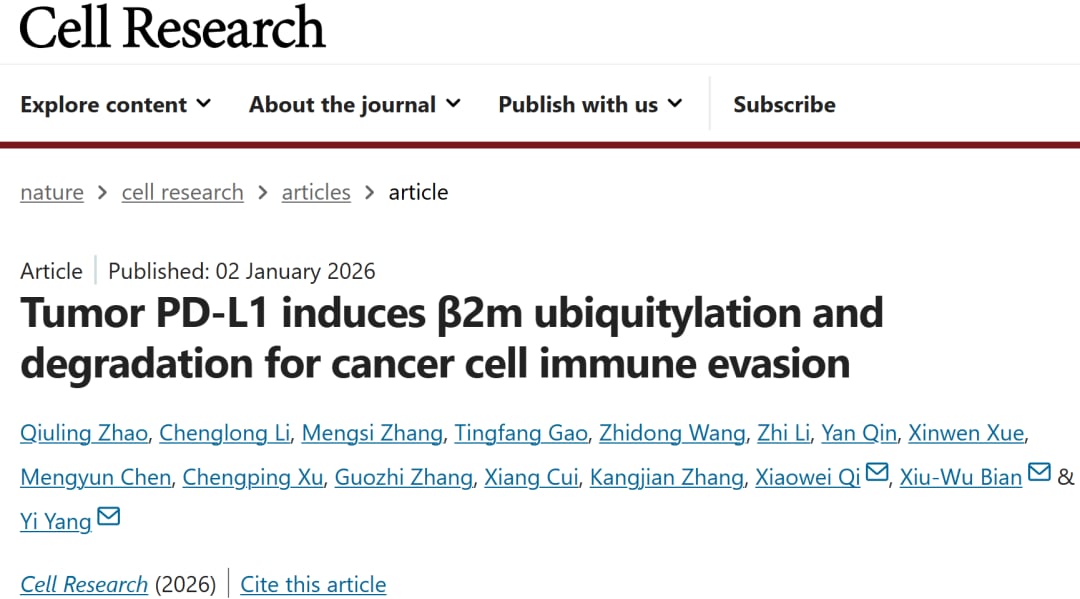Viewport: 1080px width, 599px height.
Task: Expand the Publish with us menu
Action: tap(590, 104)
